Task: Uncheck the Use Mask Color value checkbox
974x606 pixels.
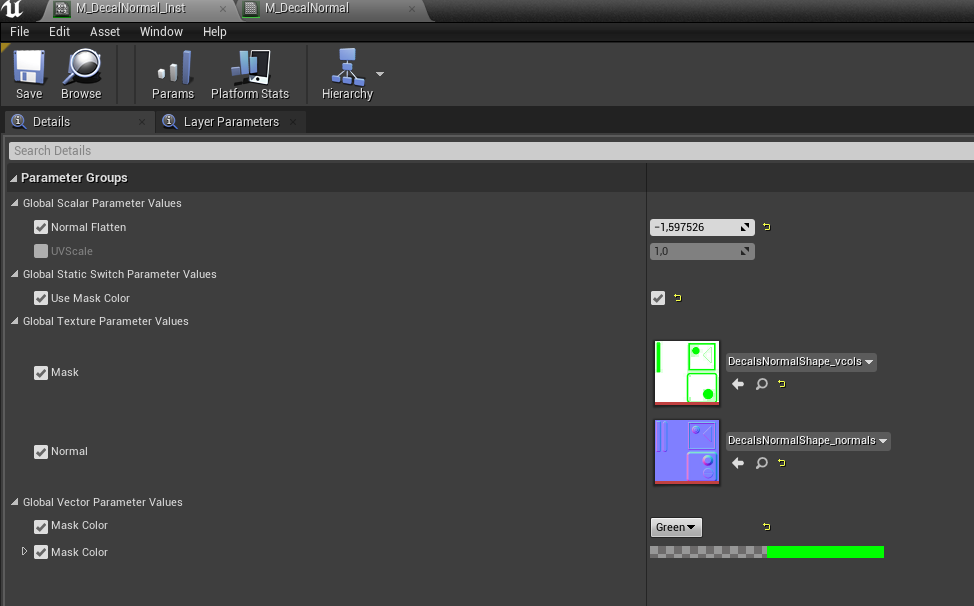Action: click(658, 298)
